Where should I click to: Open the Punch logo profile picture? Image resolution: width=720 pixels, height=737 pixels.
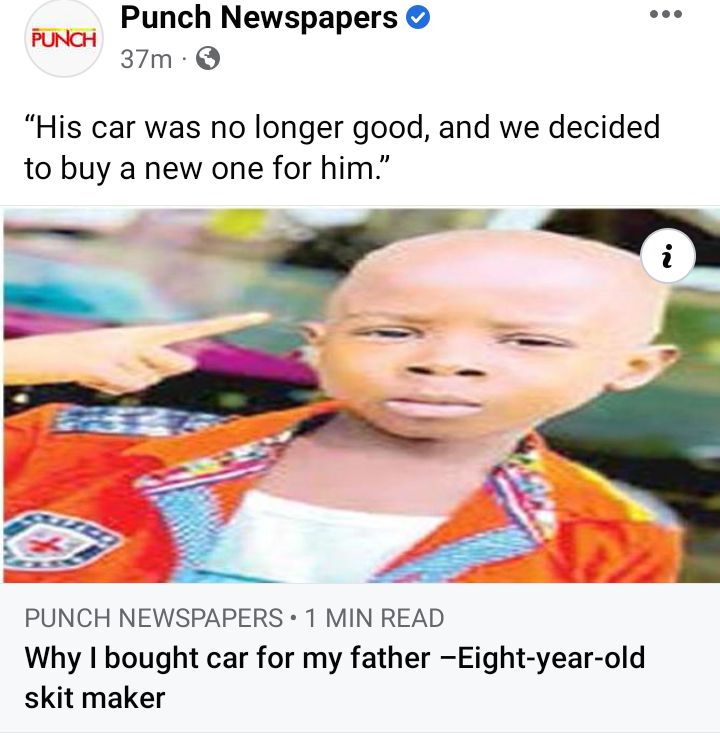(x=64, y=39)
